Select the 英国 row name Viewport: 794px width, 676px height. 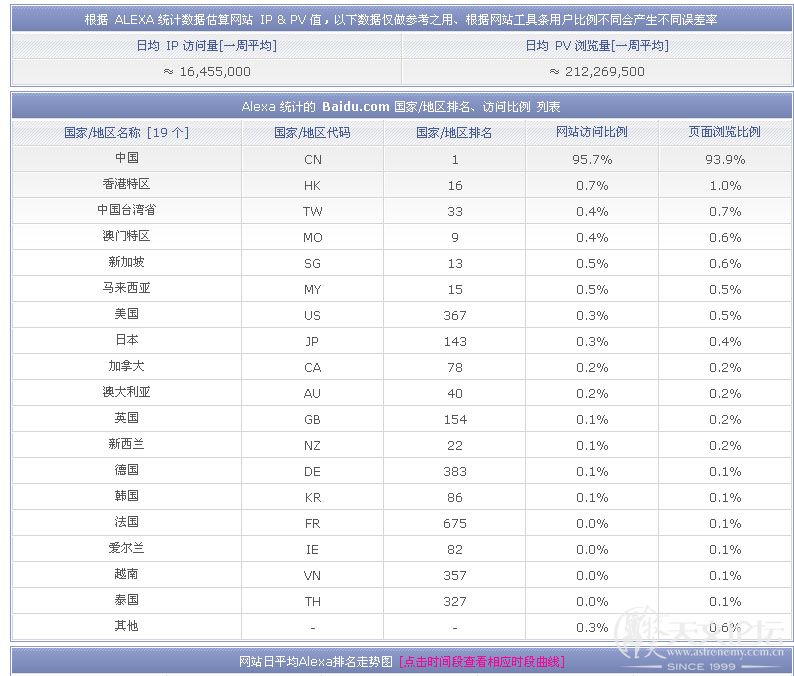coord(127,418)
